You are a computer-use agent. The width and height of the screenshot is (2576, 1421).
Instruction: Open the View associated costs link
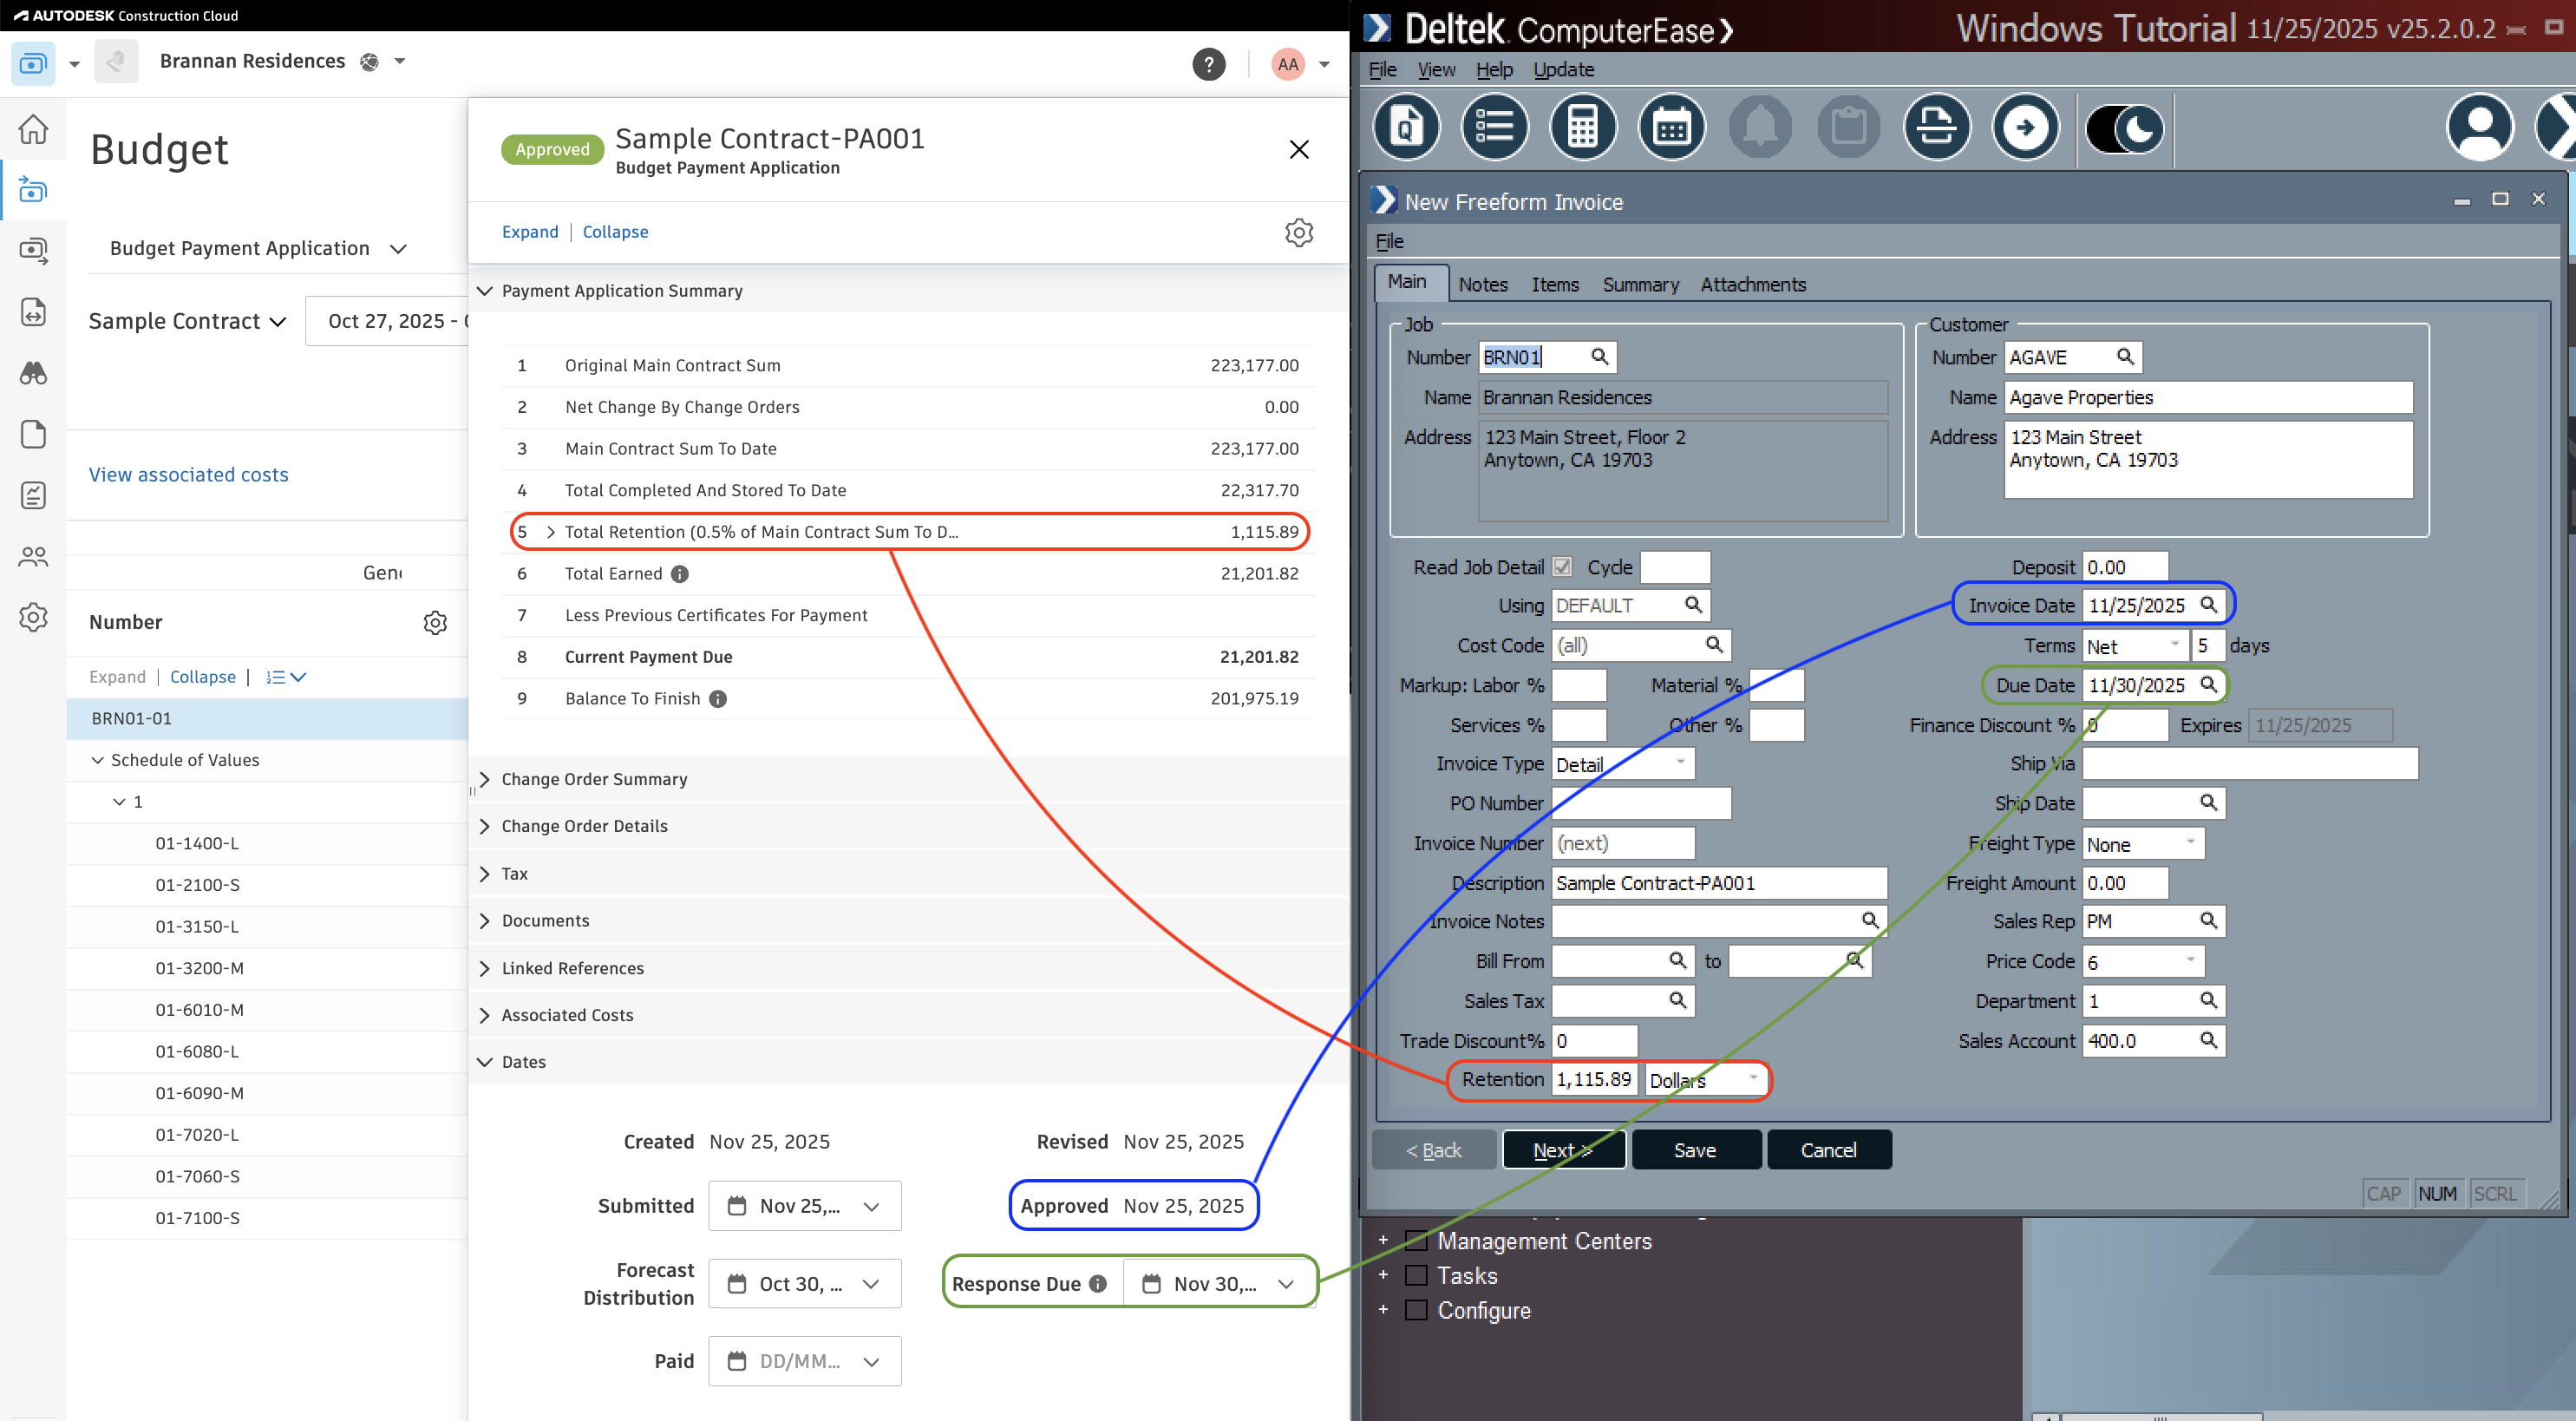coord(188,474)
